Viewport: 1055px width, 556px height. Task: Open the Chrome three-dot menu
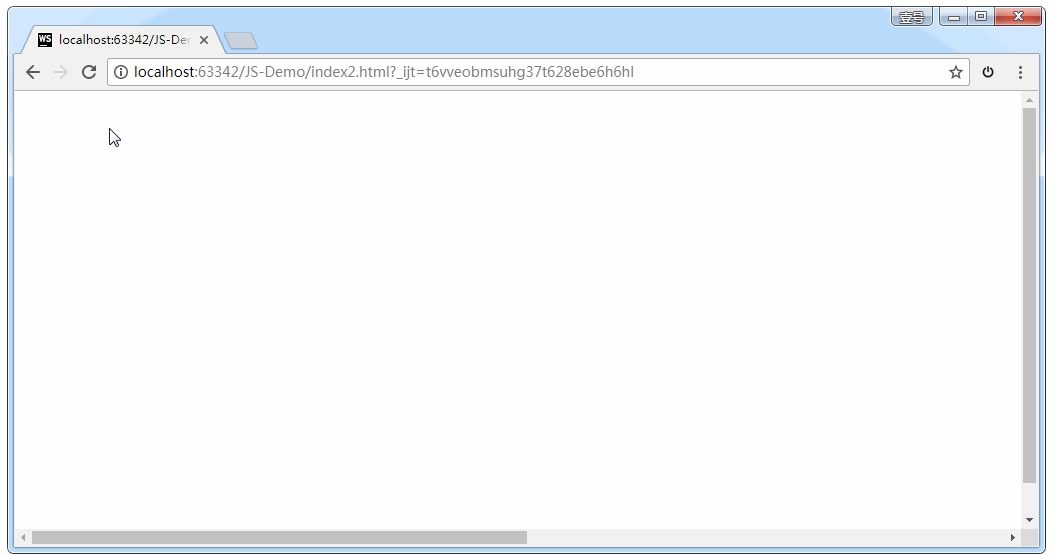click(x=1020, y=72)
